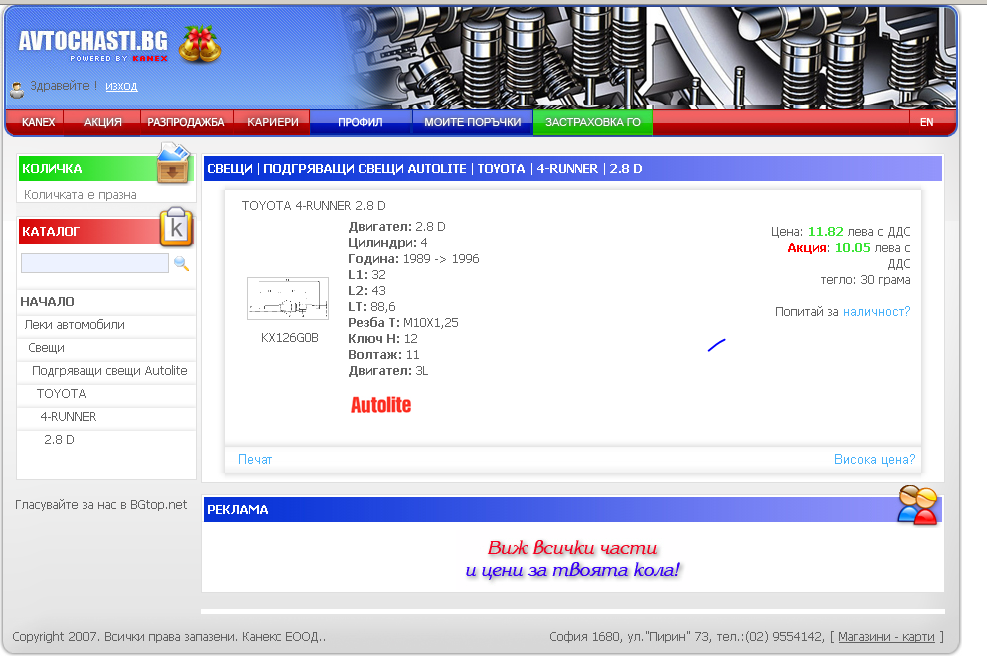The height and width of the screenshot is (665, 987).
Task: Click the Цилиндри: 4 row
Action: click(388, 242)
